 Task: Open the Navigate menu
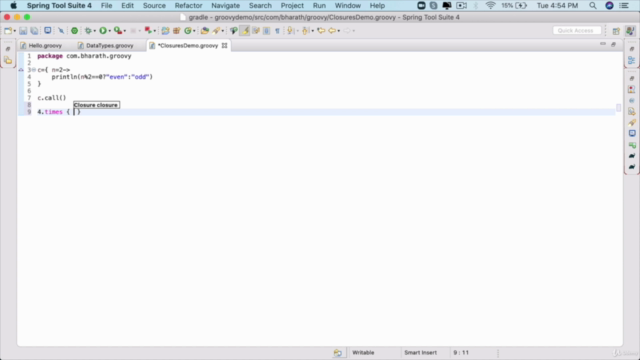[x=225, y=6]
